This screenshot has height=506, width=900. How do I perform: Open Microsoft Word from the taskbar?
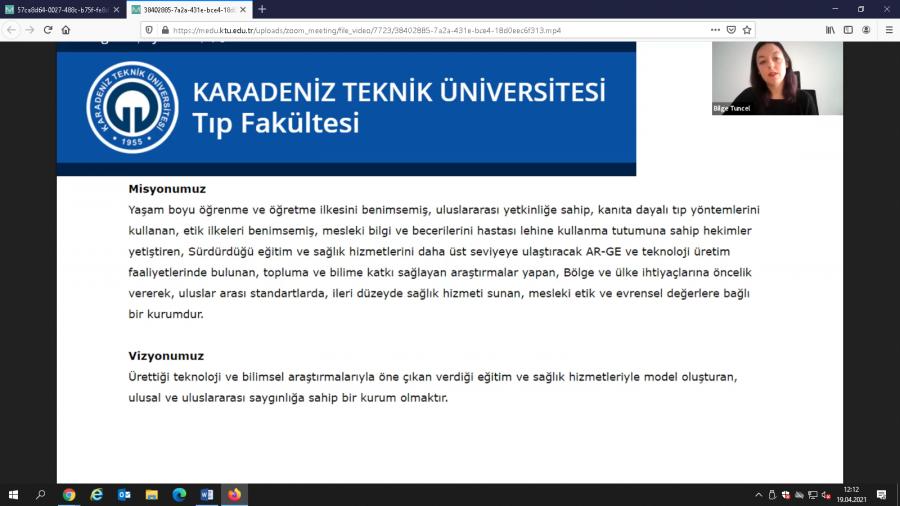pos(207,494)
